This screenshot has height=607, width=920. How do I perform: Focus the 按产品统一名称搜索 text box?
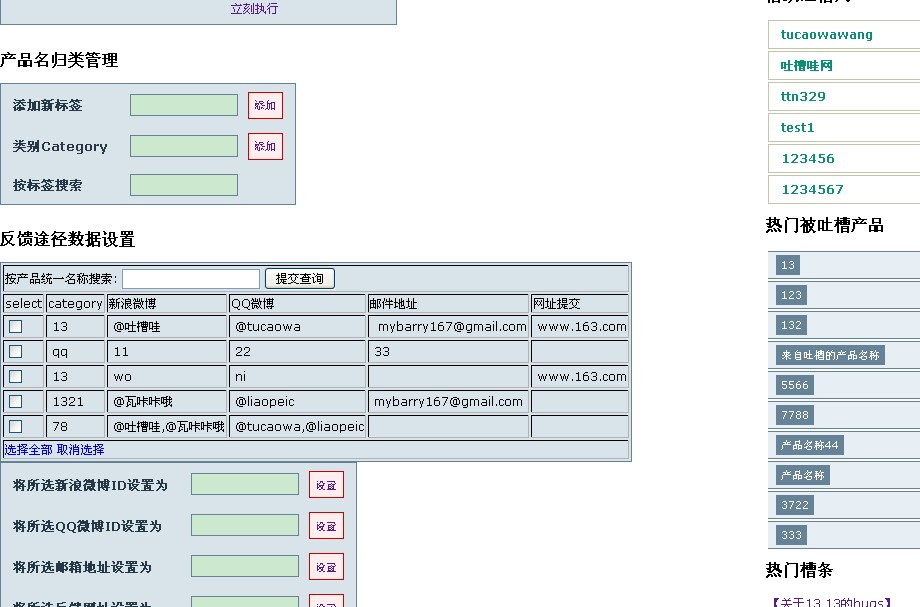(x=191, y=279)
